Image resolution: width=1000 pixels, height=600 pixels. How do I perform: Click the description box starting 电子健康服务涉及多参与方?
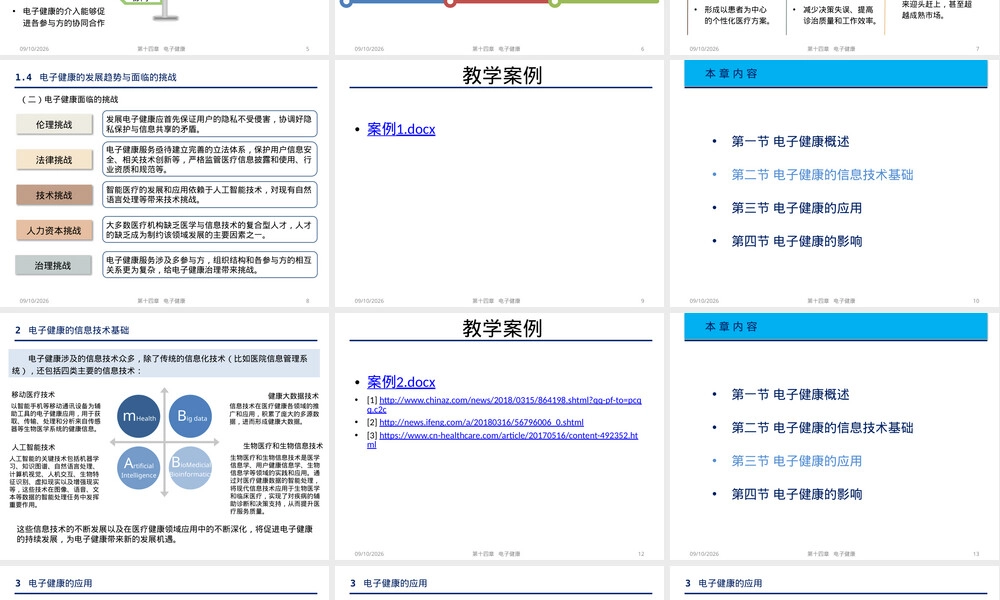(210, 265)
